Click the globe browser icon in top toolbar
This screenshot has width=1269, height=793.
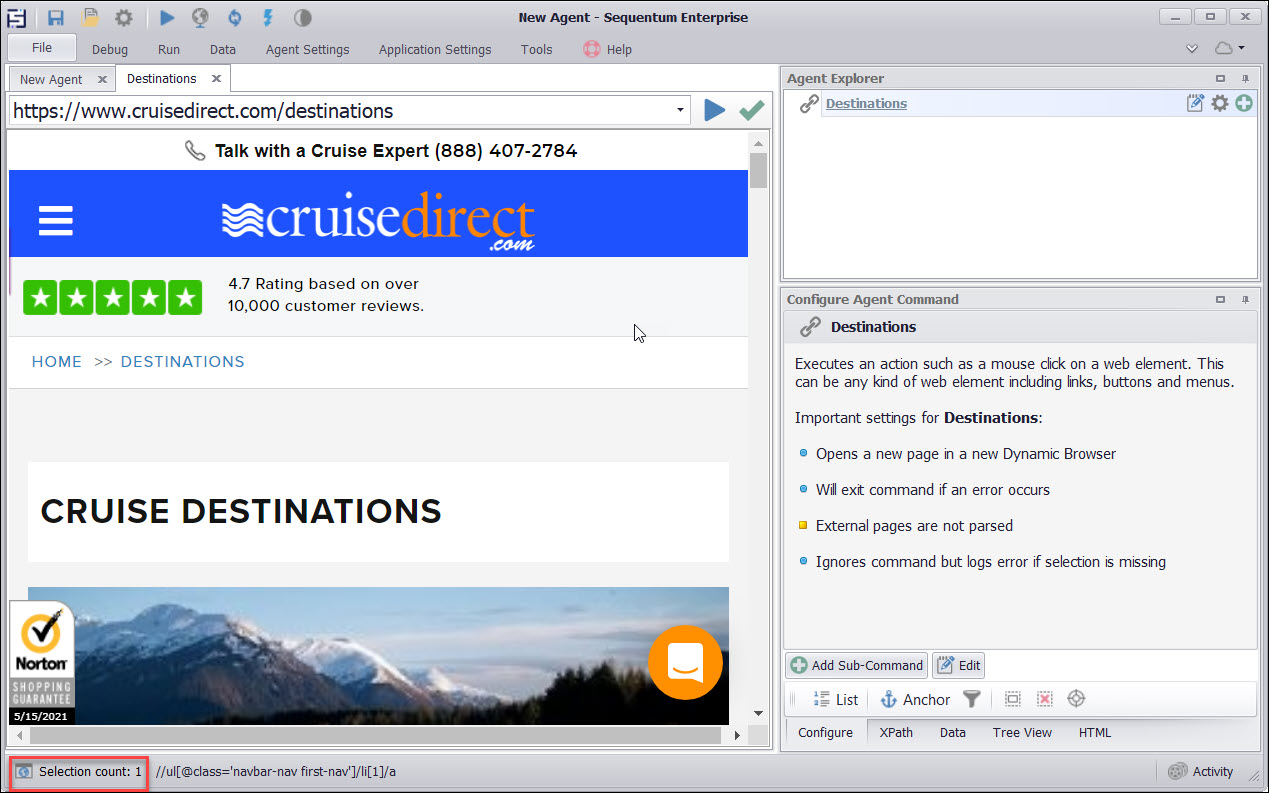click(200, 17)
